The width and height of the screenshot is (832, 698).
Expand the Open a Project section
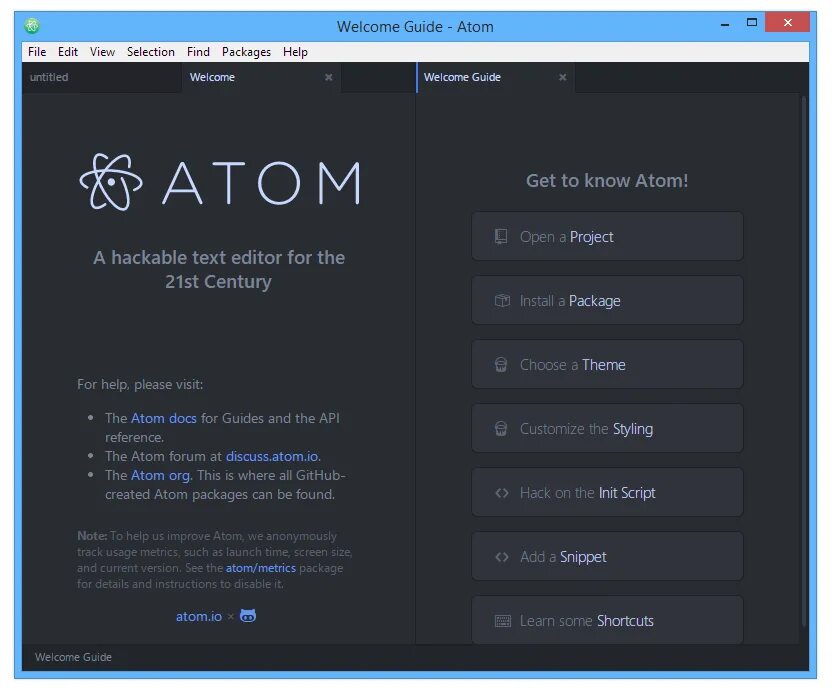607,236
